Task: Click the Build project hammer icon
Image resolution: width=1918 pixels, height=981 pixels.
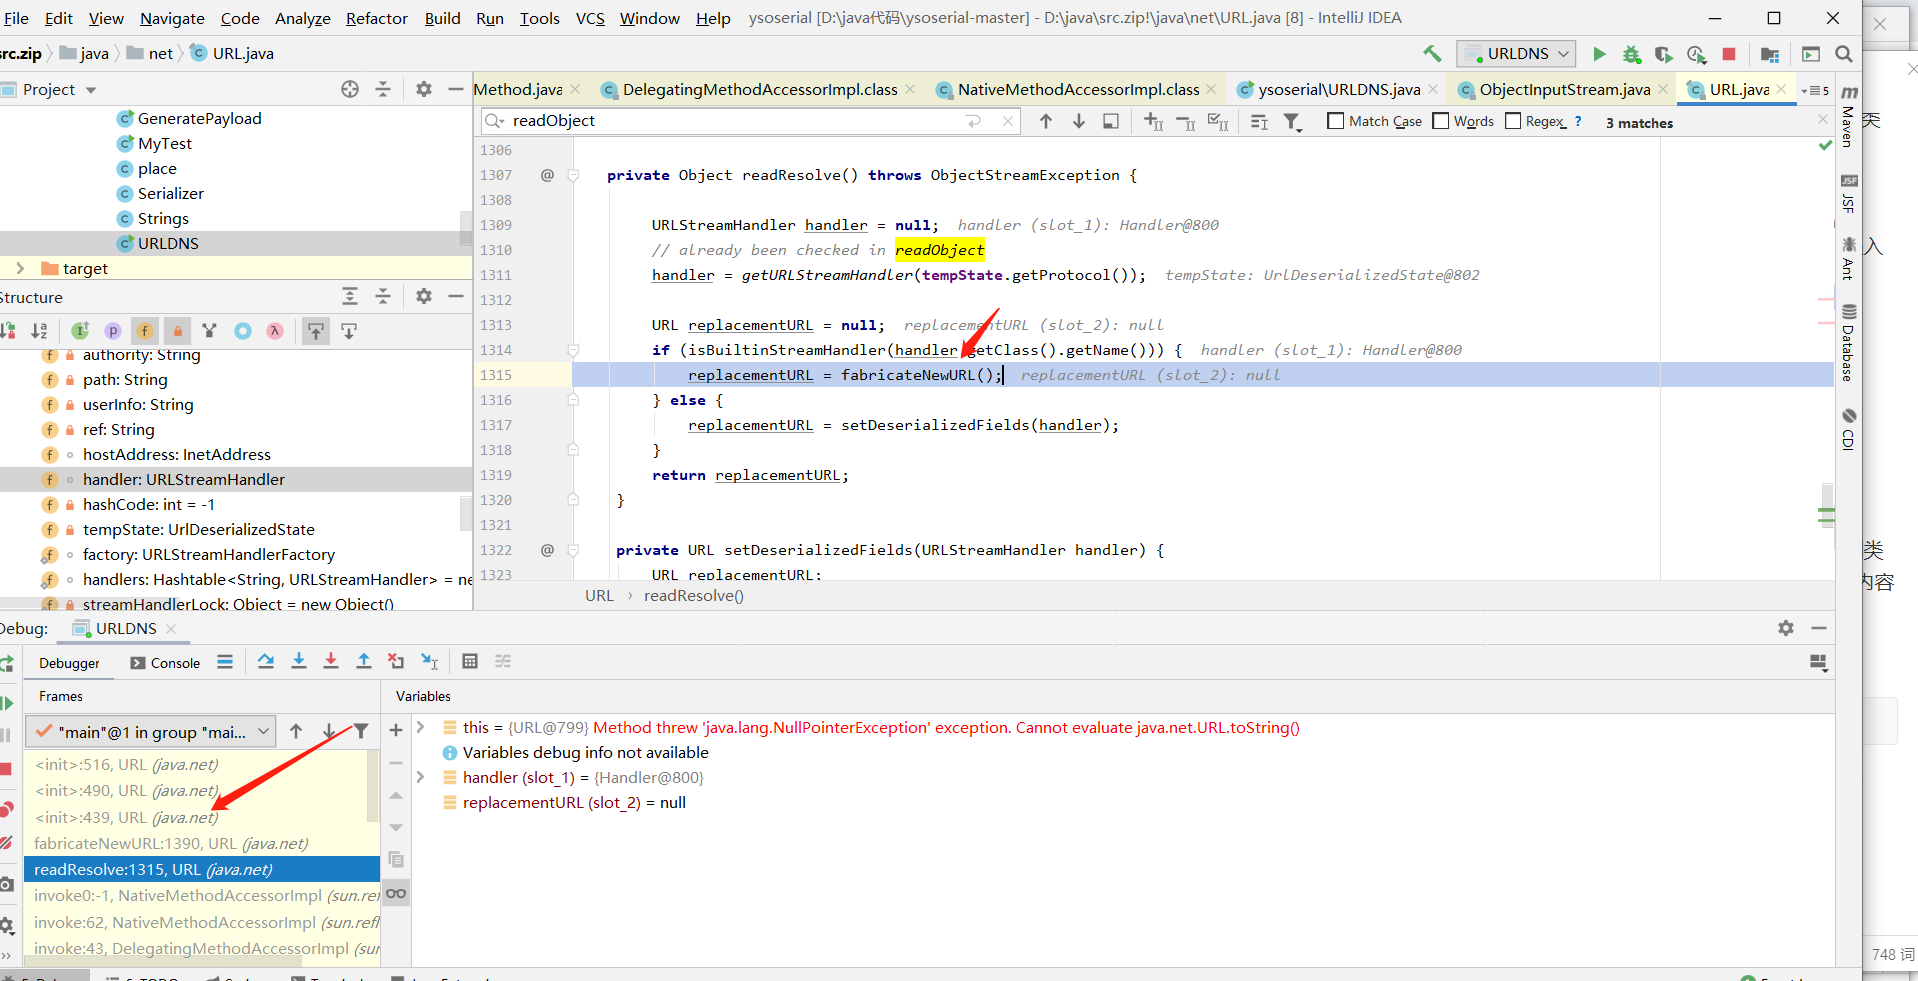Action: pos(1432,54)
